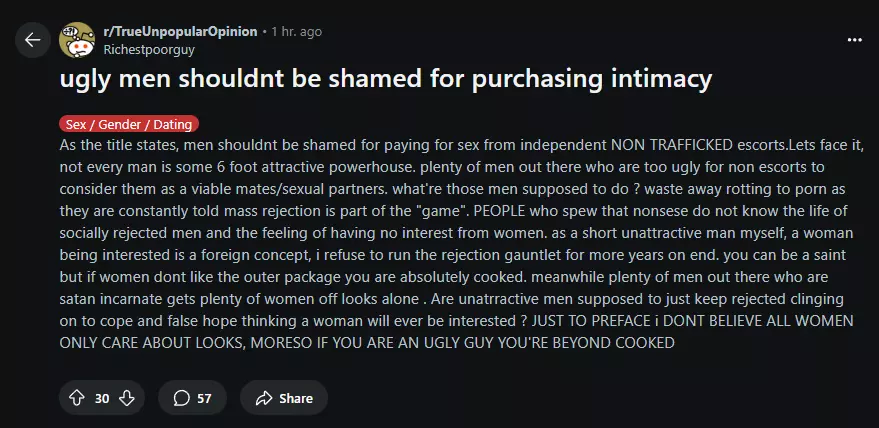Viewport: 879px width, 428px height.
Task: Open the TrueUnpopularOpinion community avatar
Action: point(77,40)
